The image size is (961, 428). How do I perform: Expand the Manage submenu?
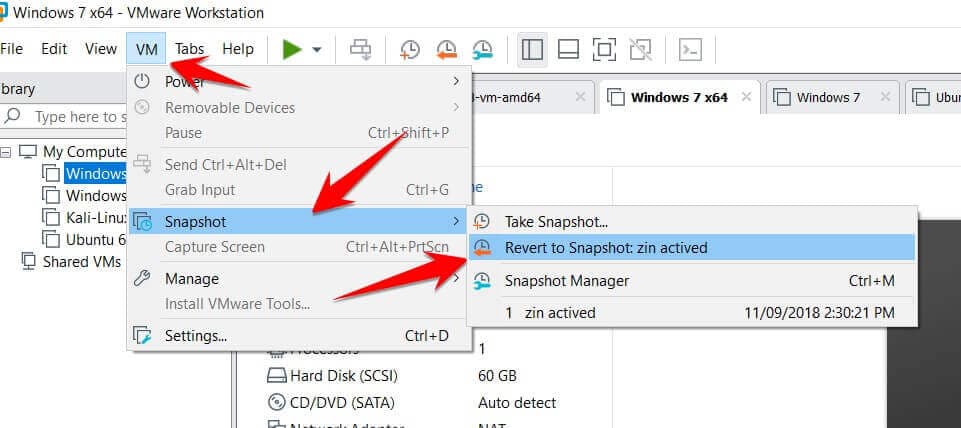tap(299, 279)
